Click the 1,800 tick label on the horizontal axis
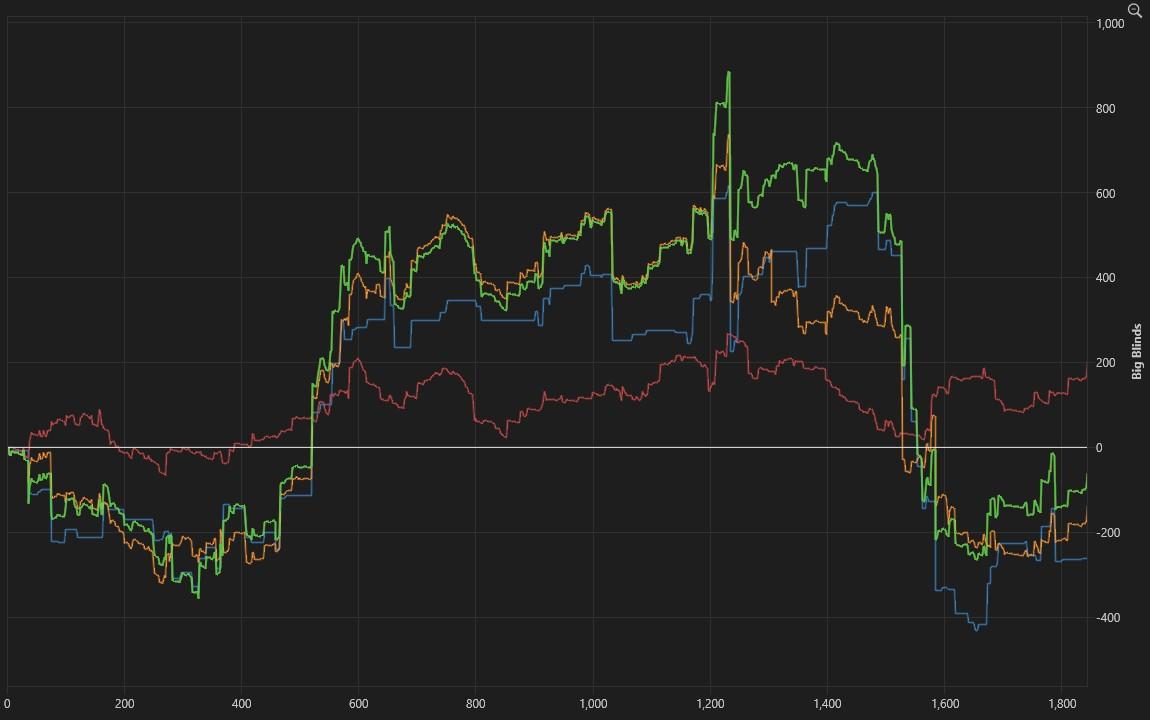 point(1062,703)
